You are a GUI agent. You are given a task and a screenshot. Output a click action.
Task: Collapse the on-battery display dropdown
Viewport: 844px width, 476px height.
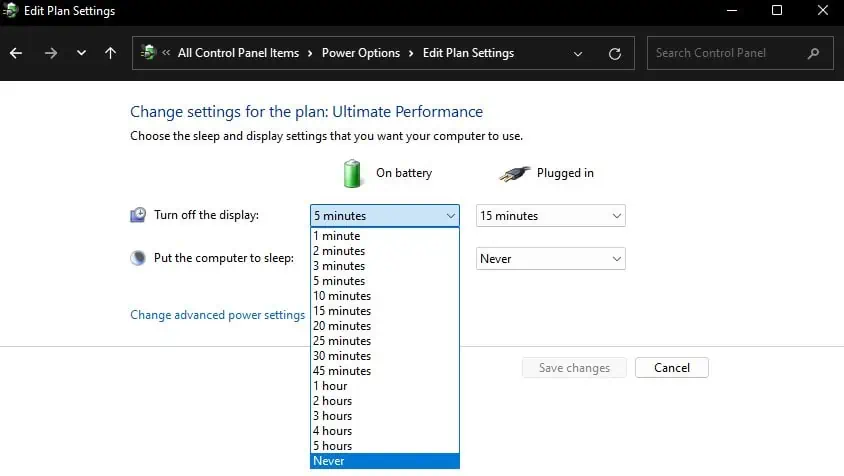[x=385, y=215]
